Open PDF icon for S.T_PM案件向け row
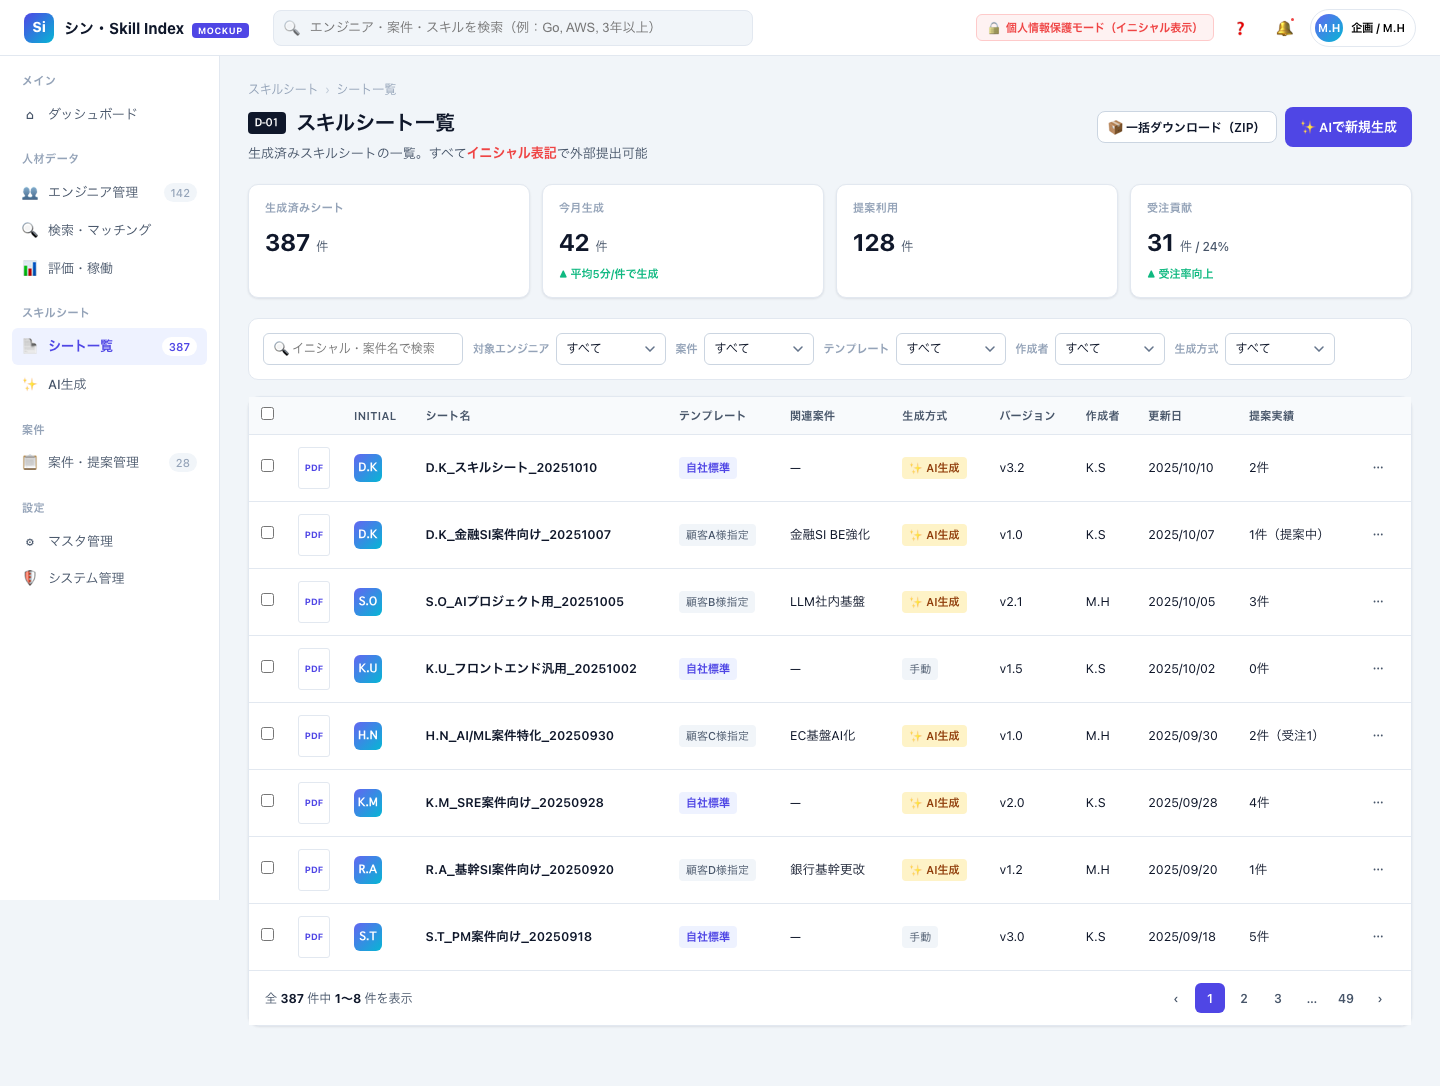This screenshot has height=1086, width=1440. (314, 937)
